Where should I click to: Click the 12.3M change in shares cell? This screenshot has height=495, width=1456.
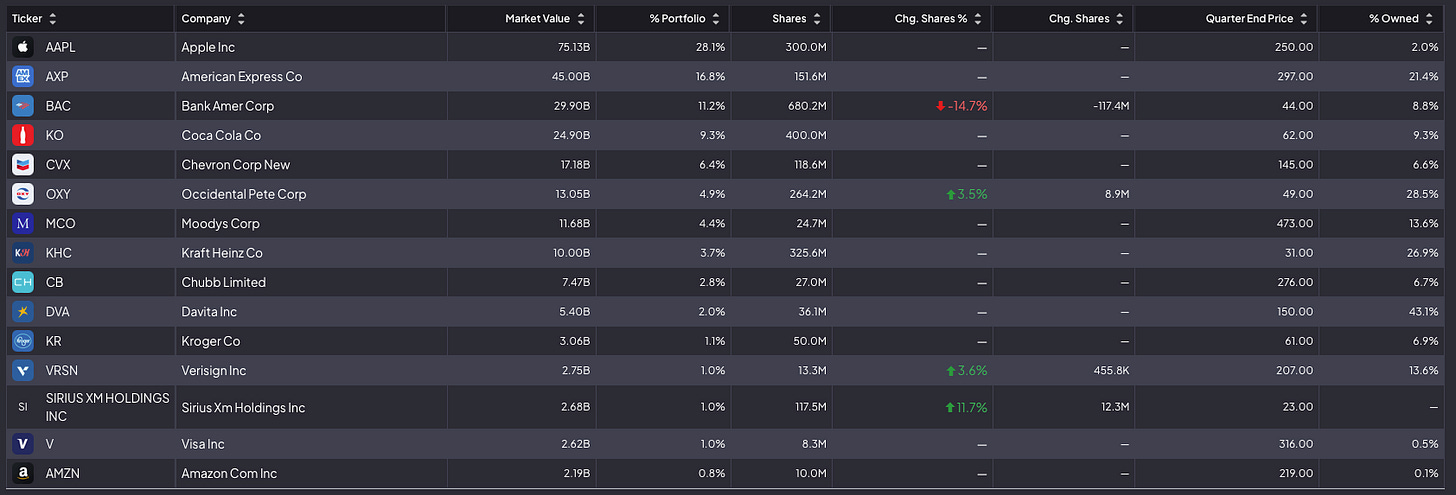point(1114,407)
